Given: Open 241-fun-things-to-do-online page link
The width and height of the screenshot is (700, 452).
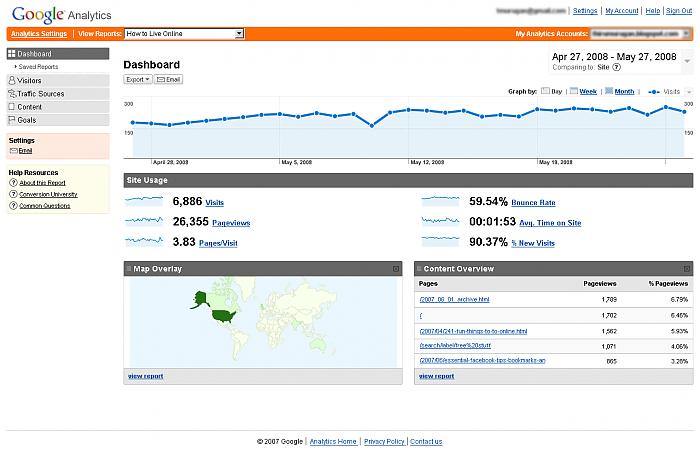Looking at the screenshot, I should pyautogui.click(x=473, y=331).
